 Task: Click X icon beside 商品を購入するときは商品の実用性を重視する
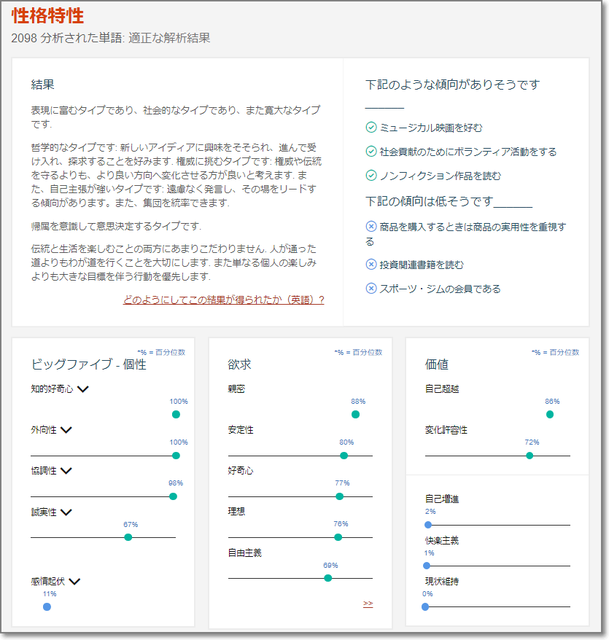tap(371, 227)
